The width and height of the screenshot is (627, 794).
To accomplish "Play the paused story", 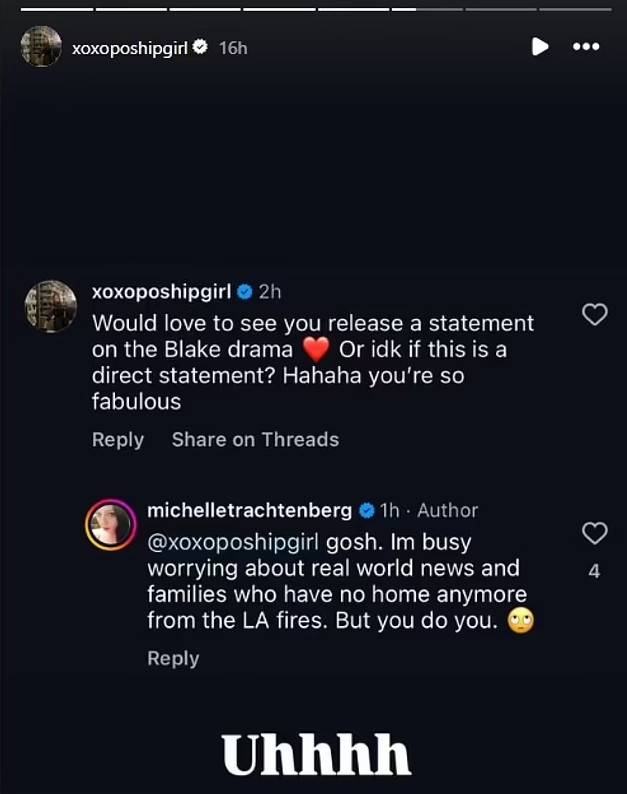I will [539, 46].
